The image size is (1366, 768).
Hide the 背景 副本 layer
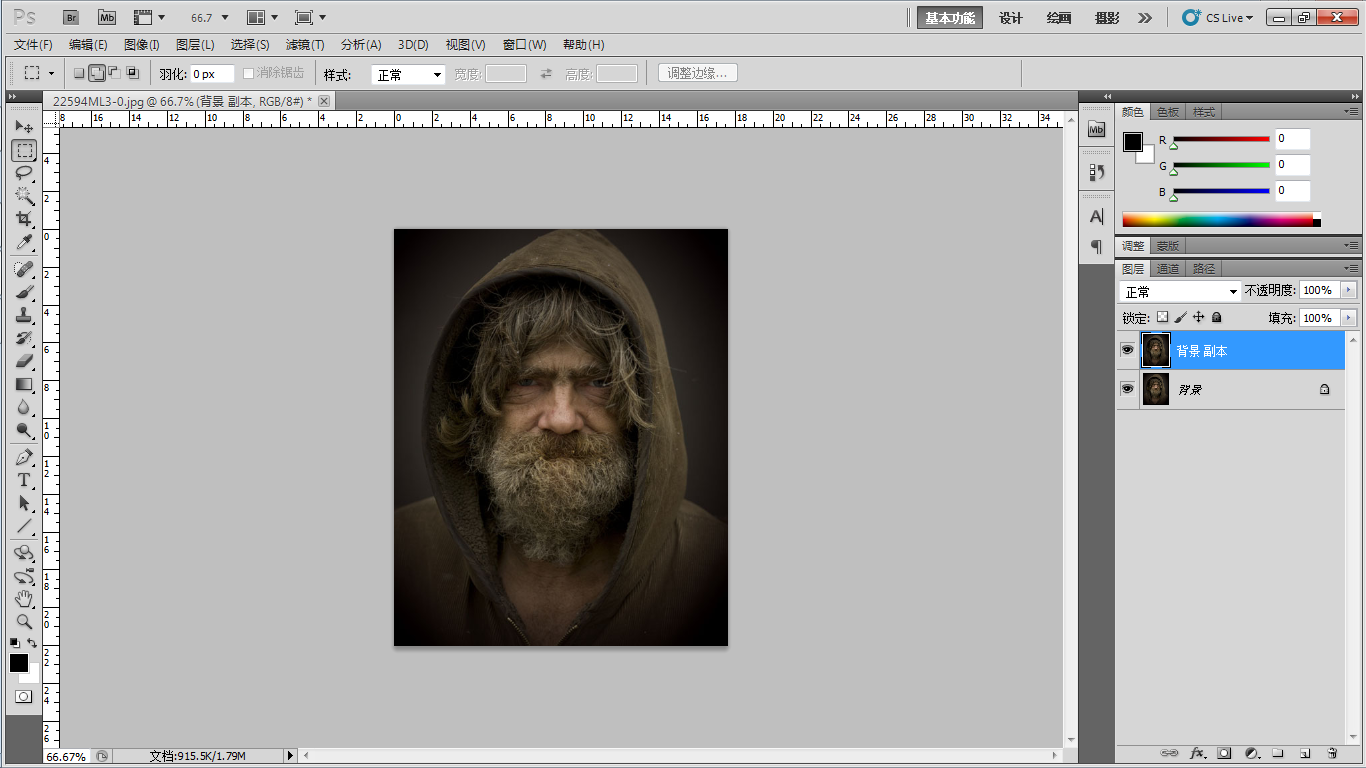click(1128, 351)
